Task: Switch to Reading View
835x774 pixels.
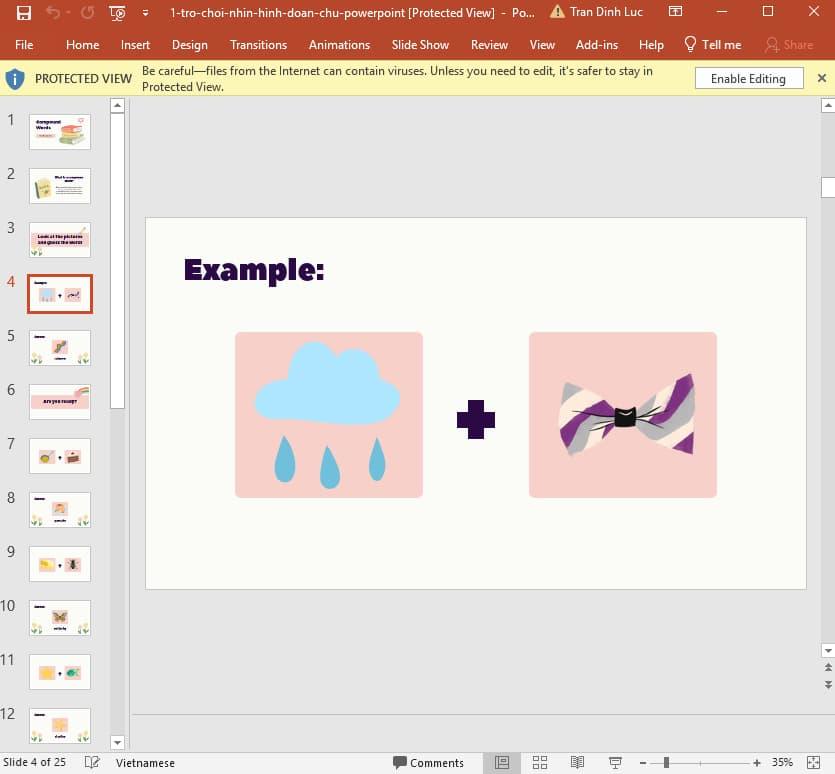Action: tap(577, 762)
